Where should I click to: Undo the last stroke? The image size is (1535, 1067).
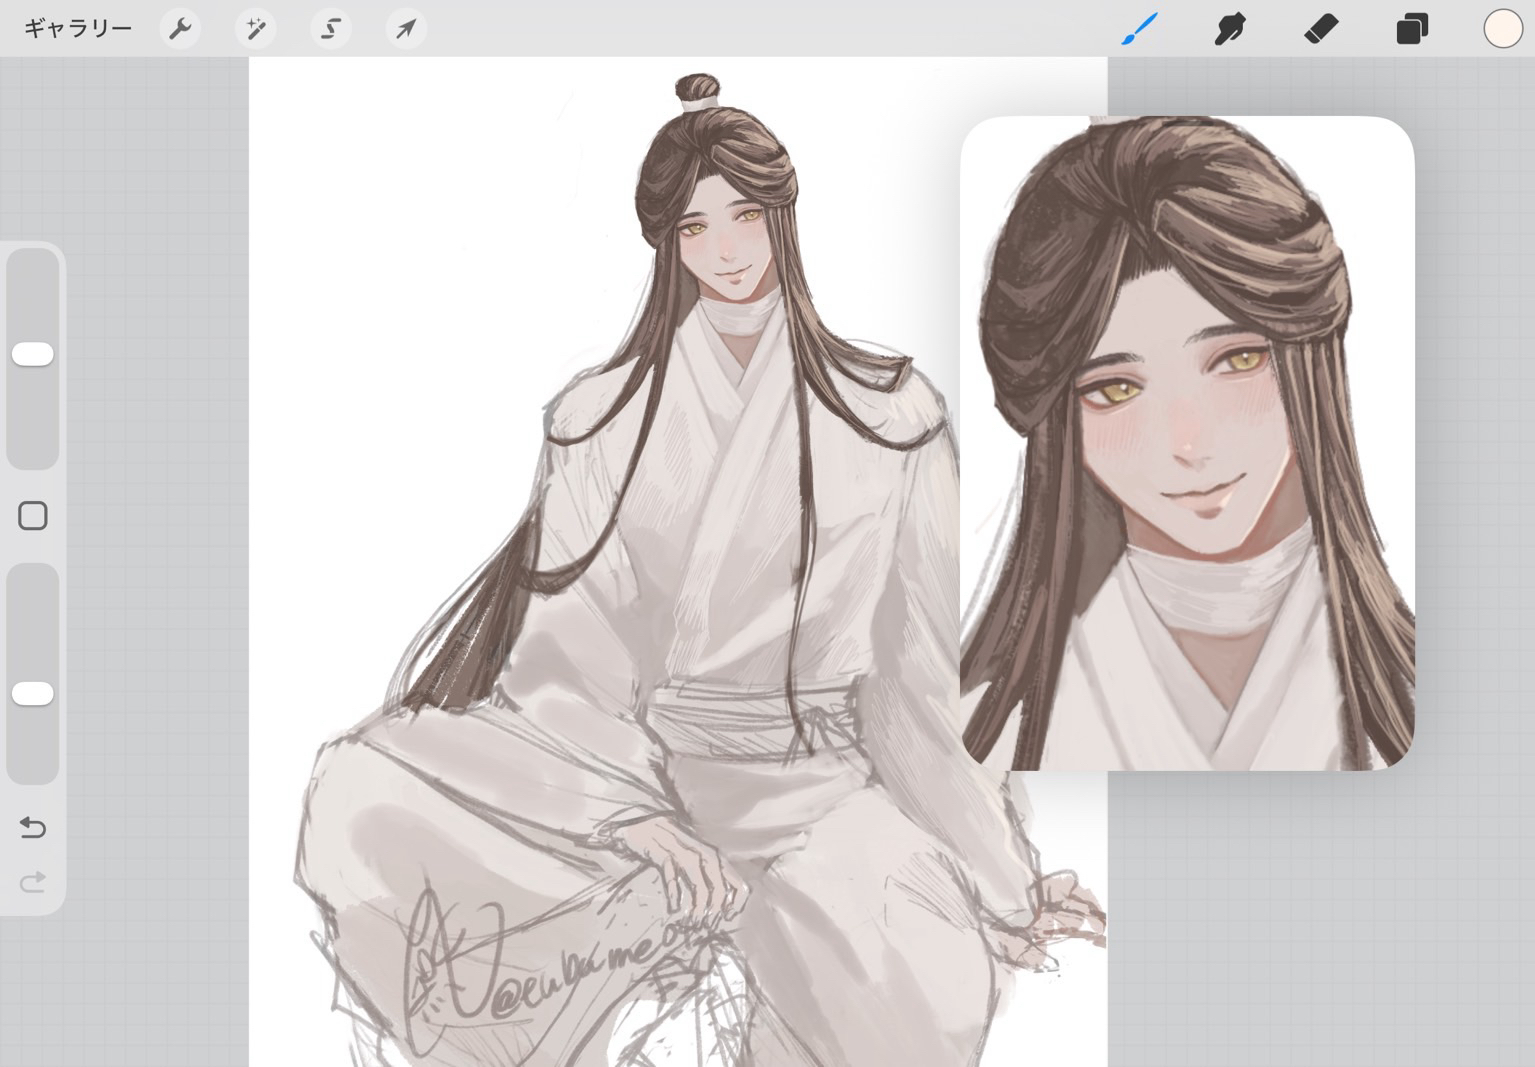coord(33,828)
